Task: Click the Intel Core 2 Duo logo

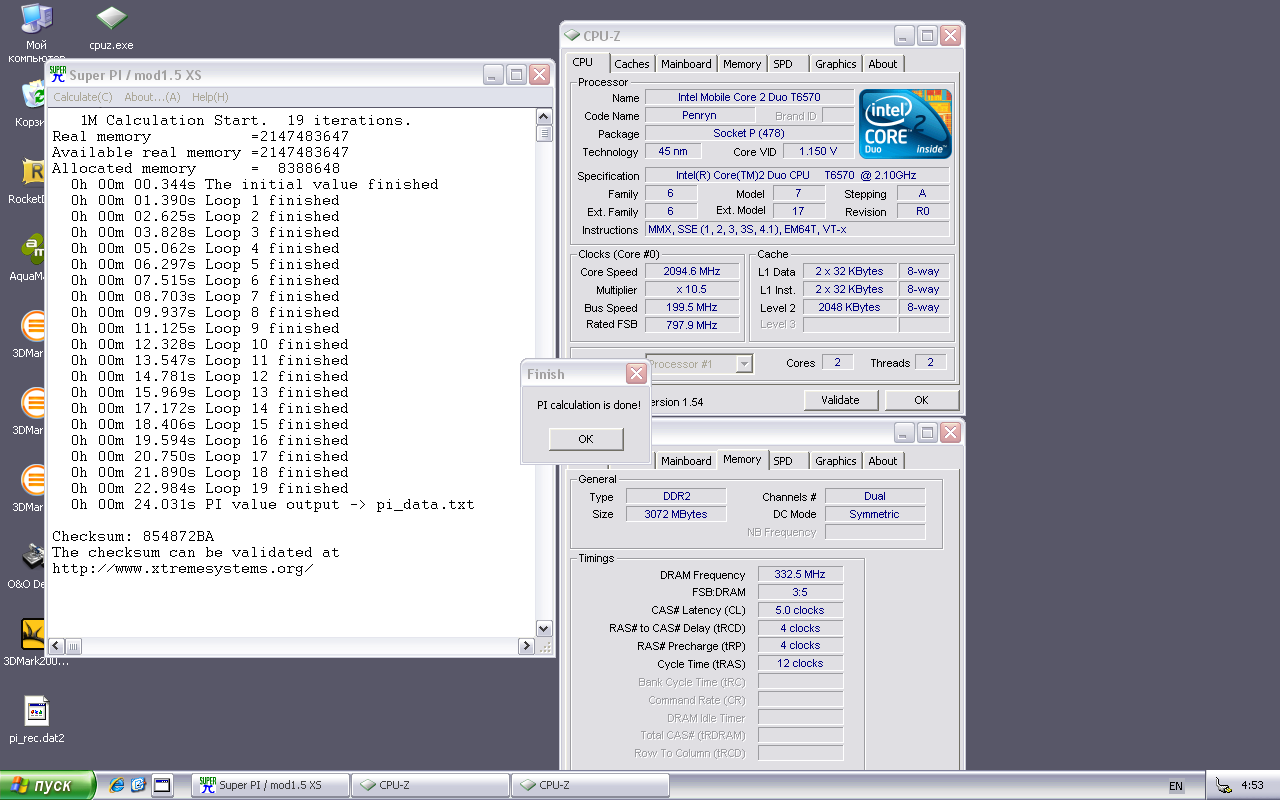Action: (906, 124)
